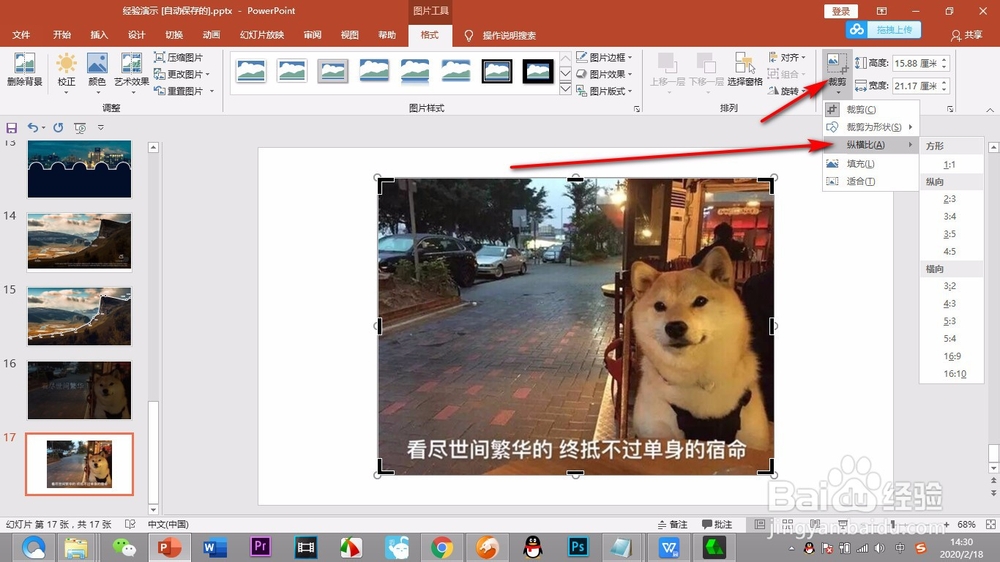Select the 3:4 portrait aspect ratio
This screenshot has height=562, width=1000.
950,216
